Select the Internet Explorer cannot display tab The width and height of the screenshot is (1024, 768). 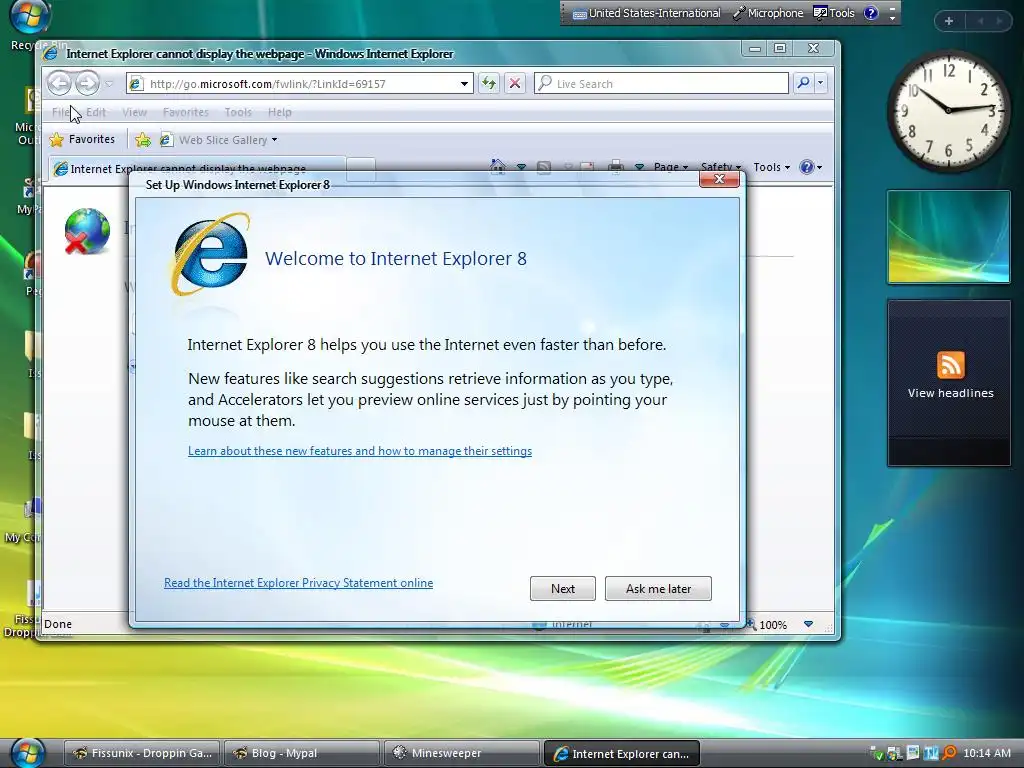(x=196, y=168)
